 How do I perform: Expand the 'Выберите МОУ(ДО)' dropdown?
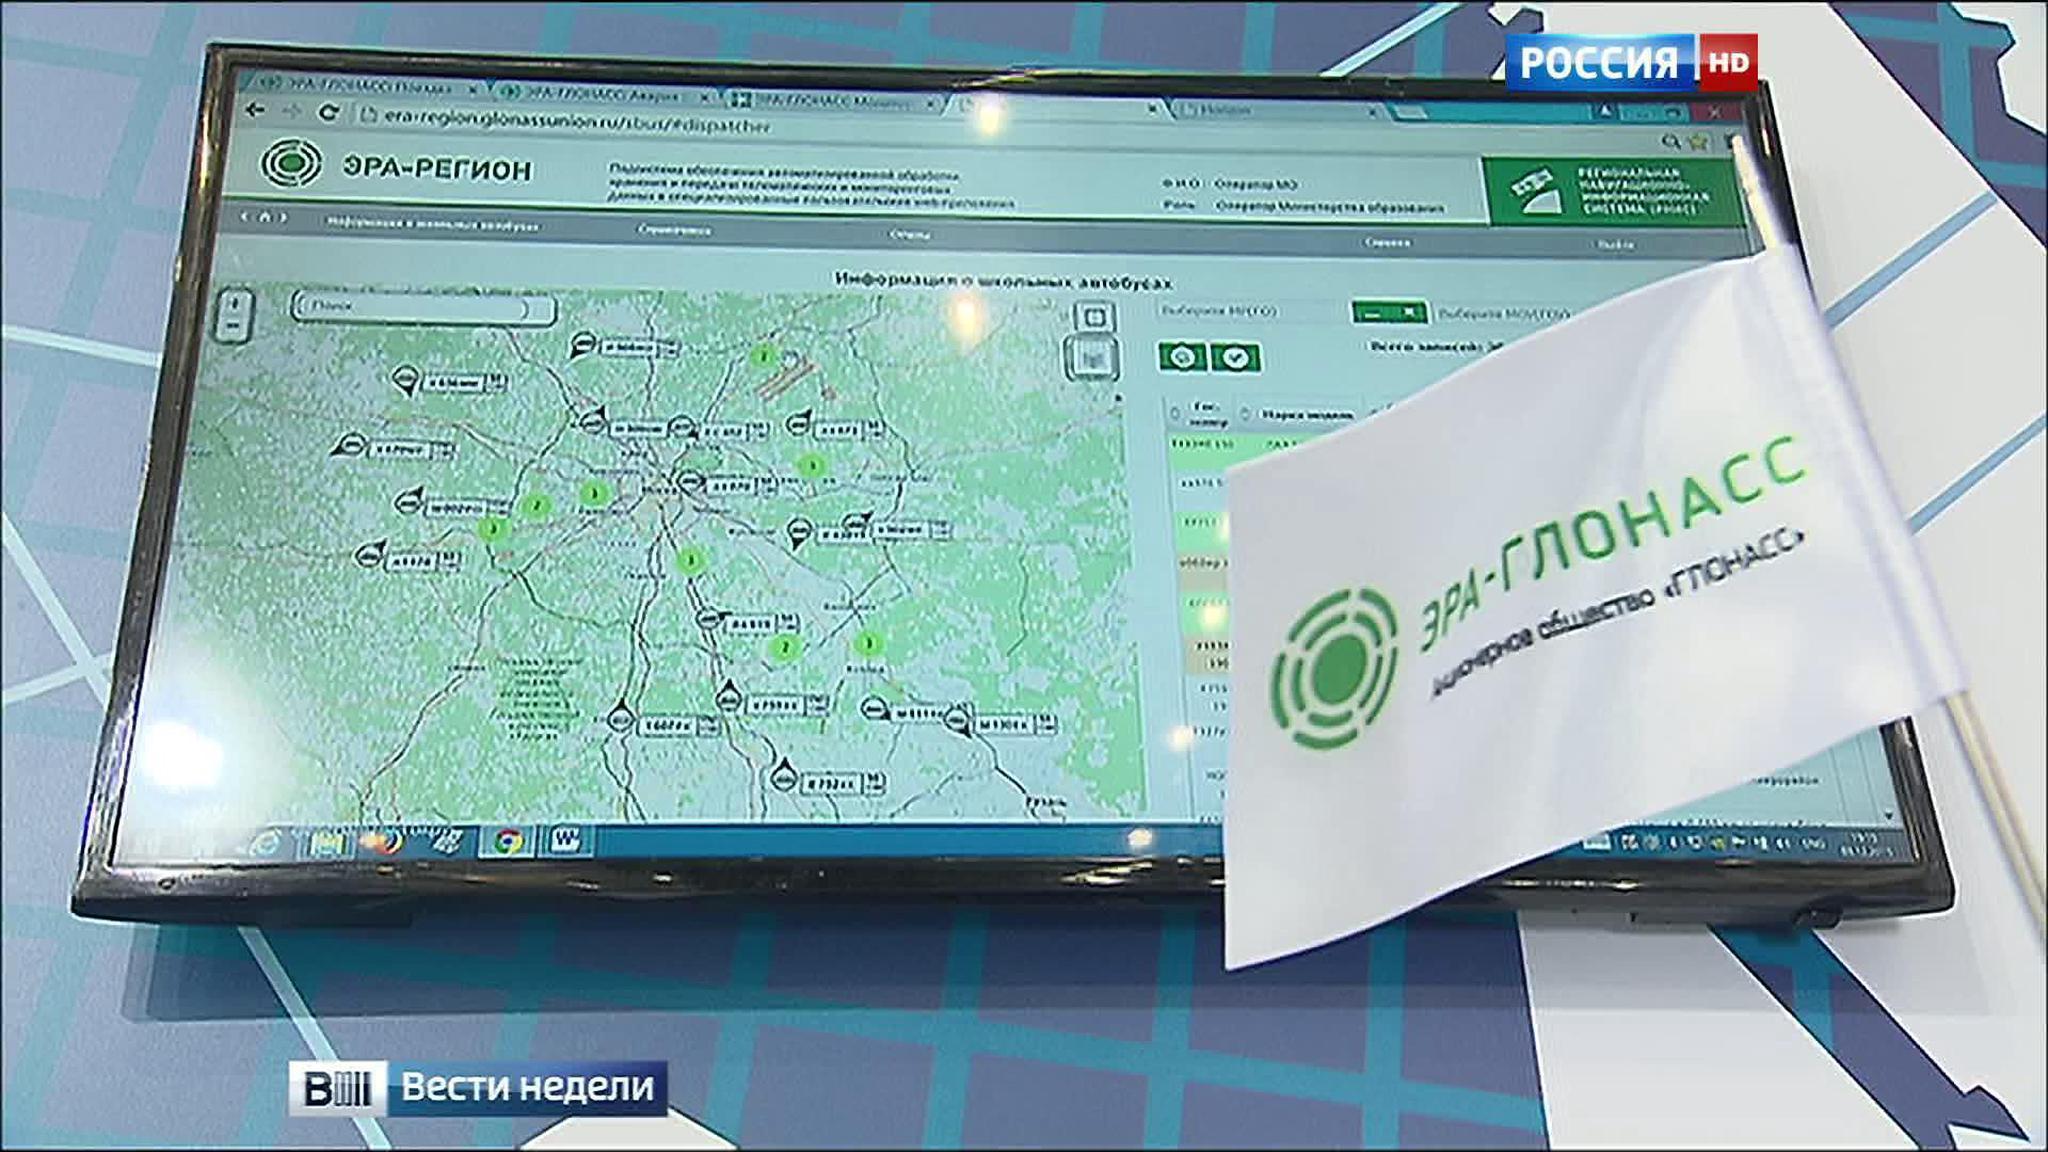coord(1500,314)
